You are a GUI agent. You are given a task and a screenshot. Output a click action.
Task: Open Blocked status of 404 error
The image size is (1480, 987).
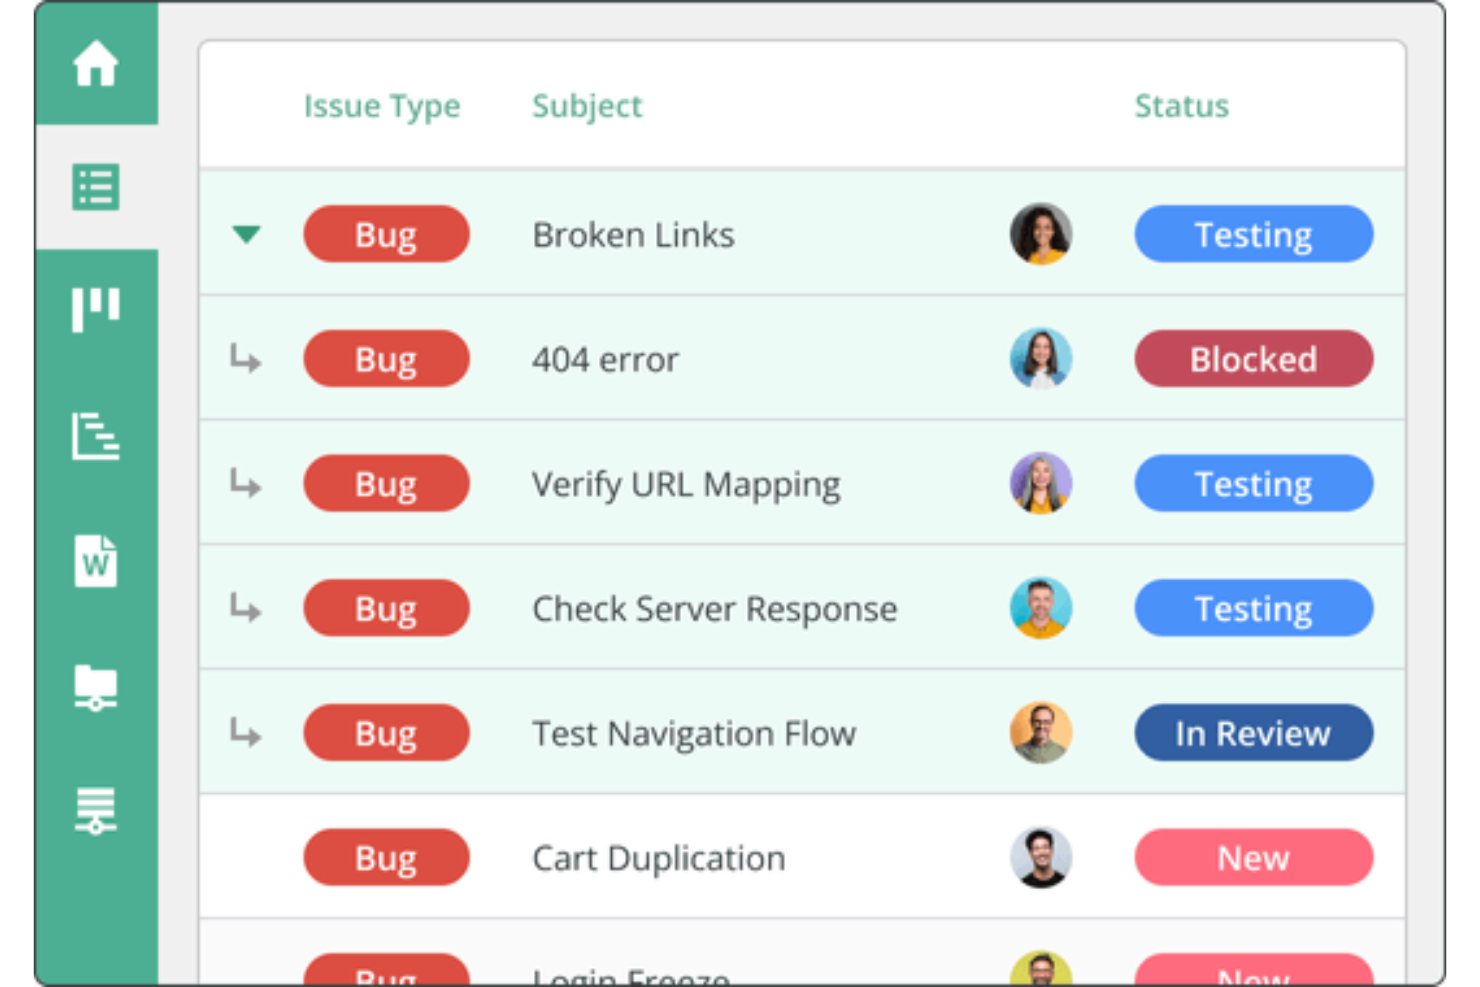(x=1254, y=359)
